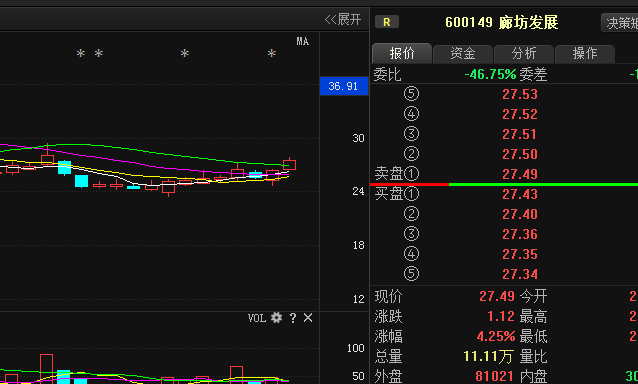Close the VOL indicator panel
Image resolution: width=638 pixels, height=384 pixels.
click(308, 318)
